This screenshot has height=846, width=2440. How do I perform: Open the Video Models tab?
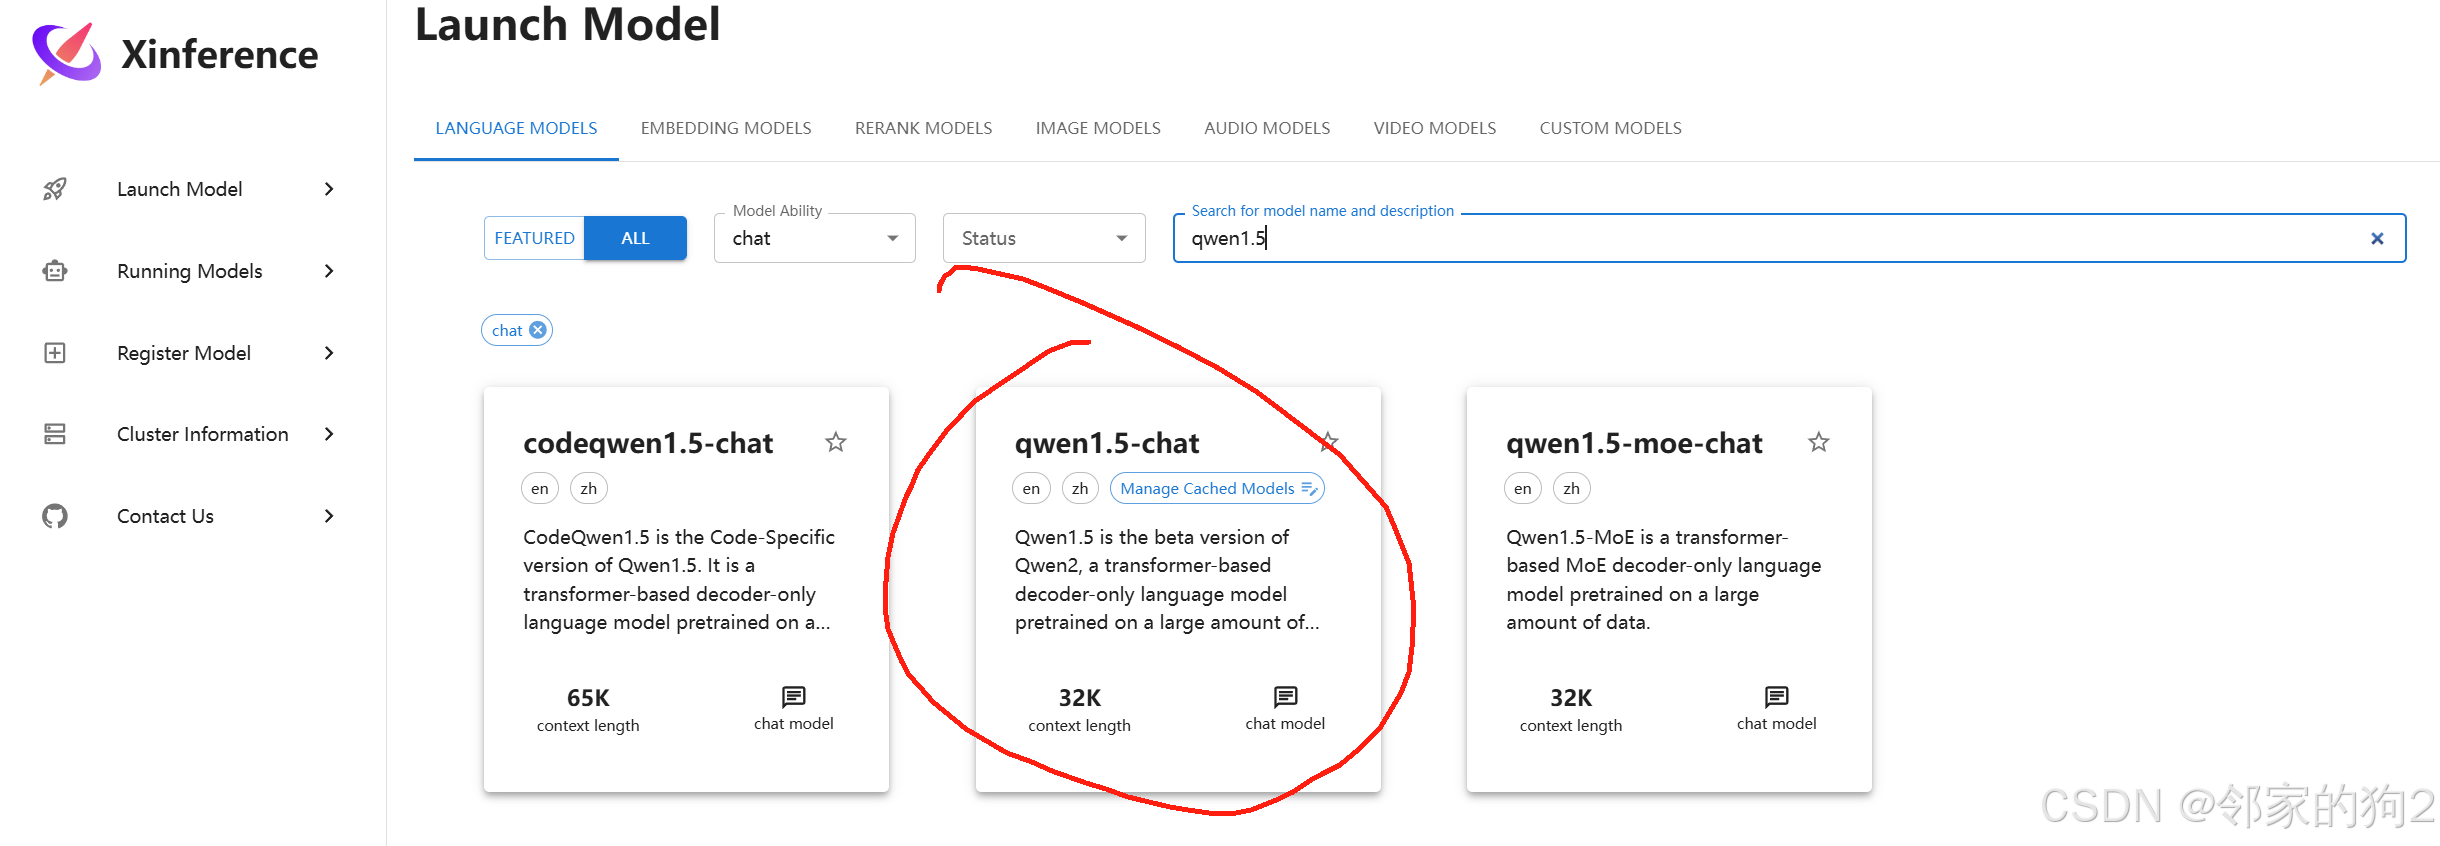(x=1435, y=128)
